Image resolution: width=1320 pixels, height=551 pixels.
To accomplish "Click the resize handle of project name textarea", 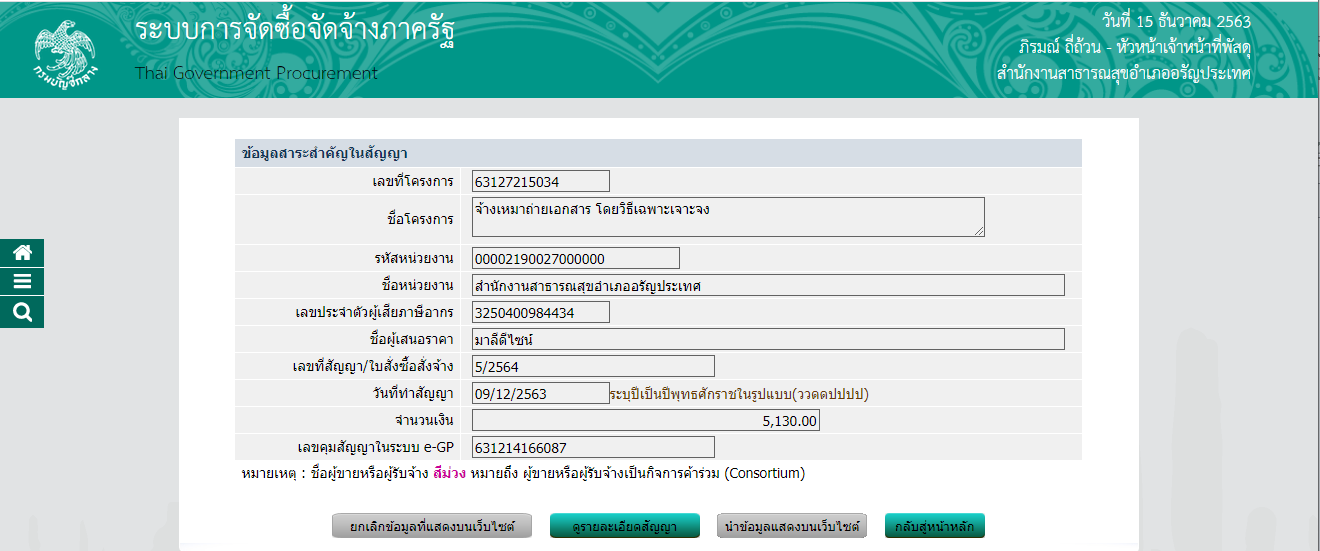I will click(979, 231).
